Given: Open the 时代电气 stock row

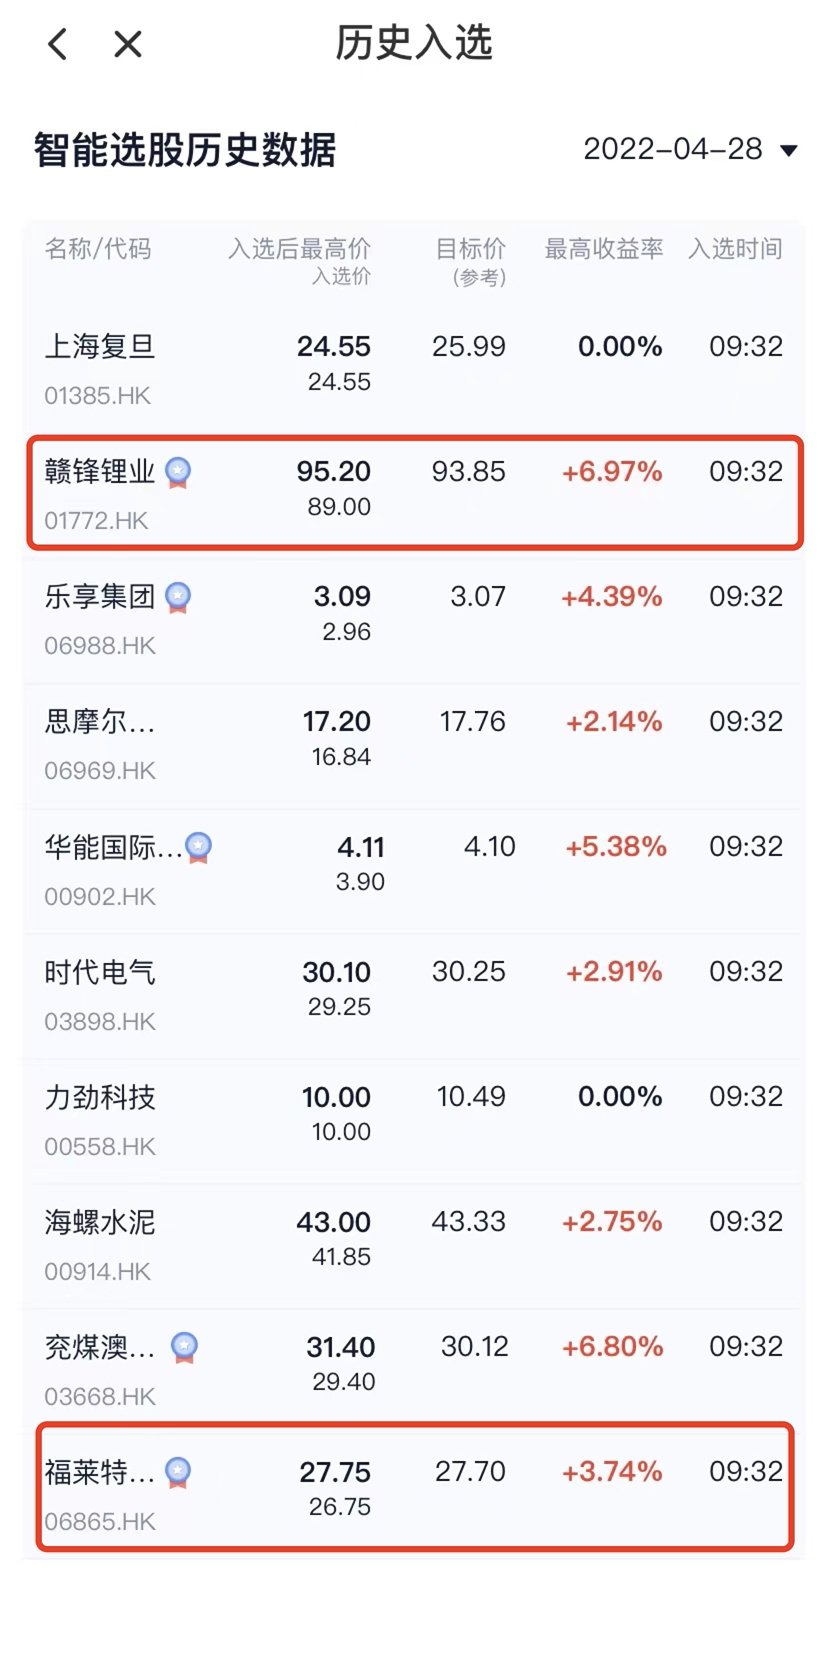Looking at the screenshot, I should (100, 972).
